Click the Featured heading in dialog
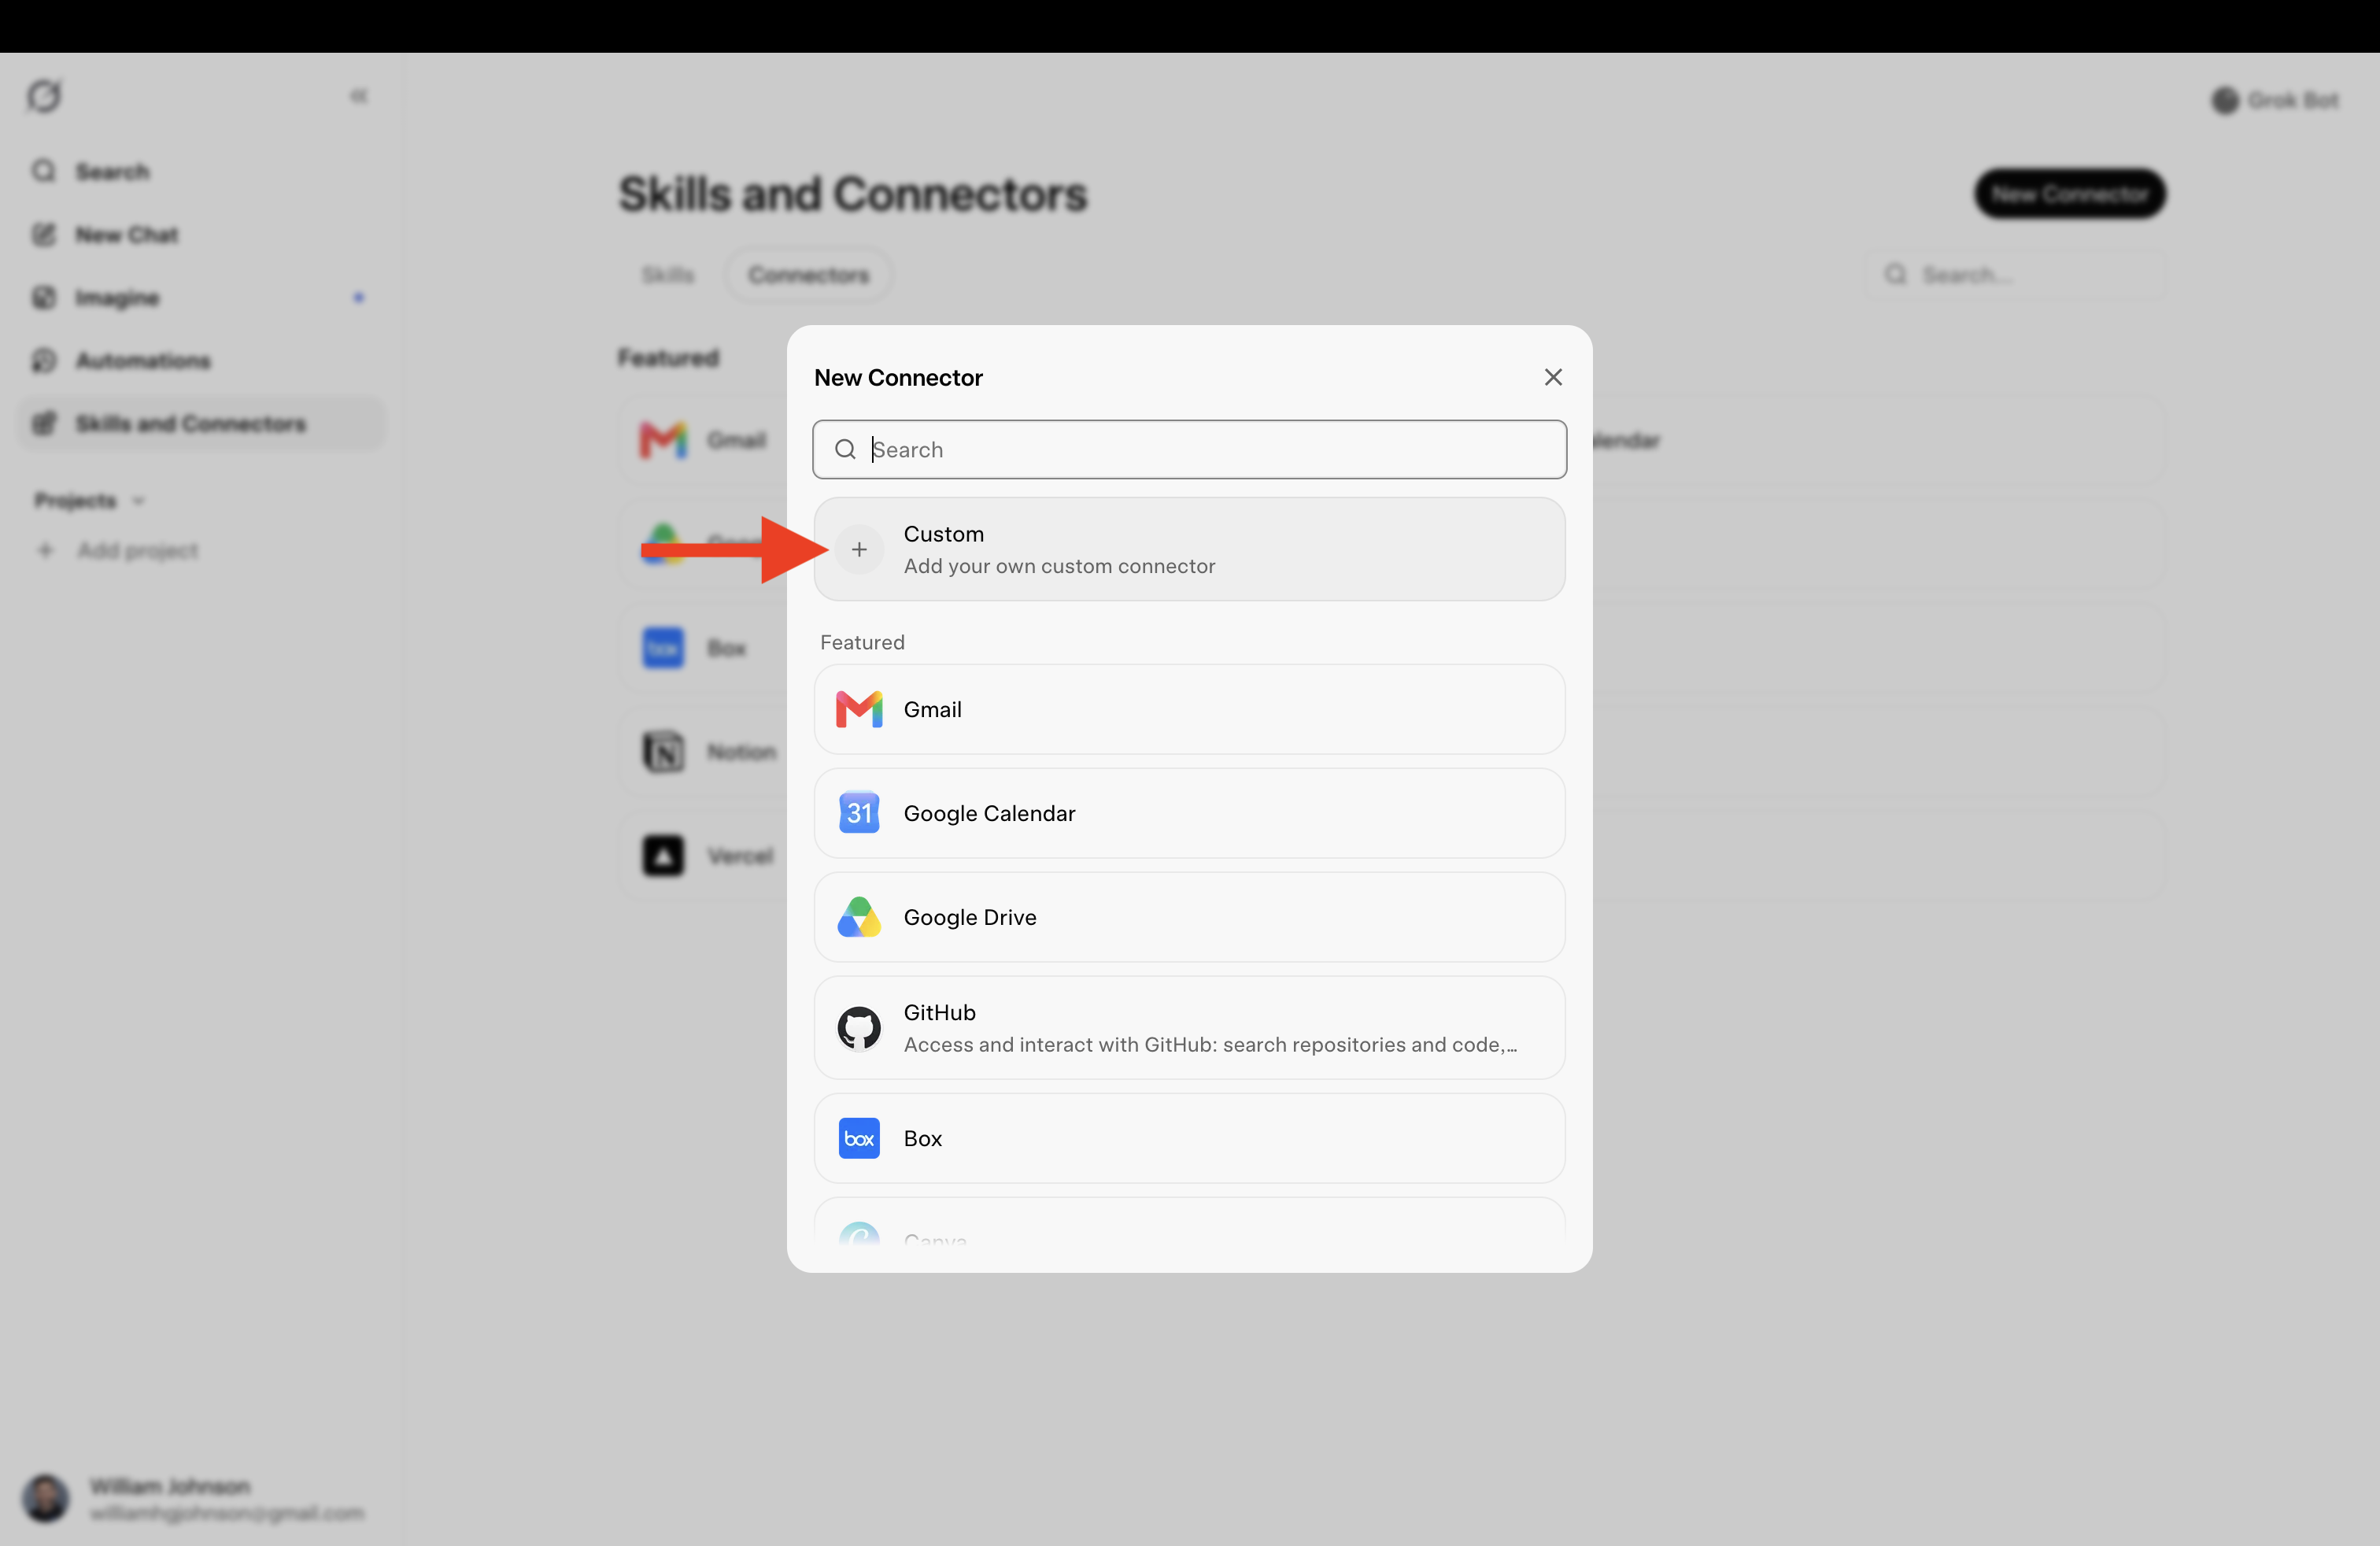The width and height of the screenshot is (2380, 1546). point(862,642)
